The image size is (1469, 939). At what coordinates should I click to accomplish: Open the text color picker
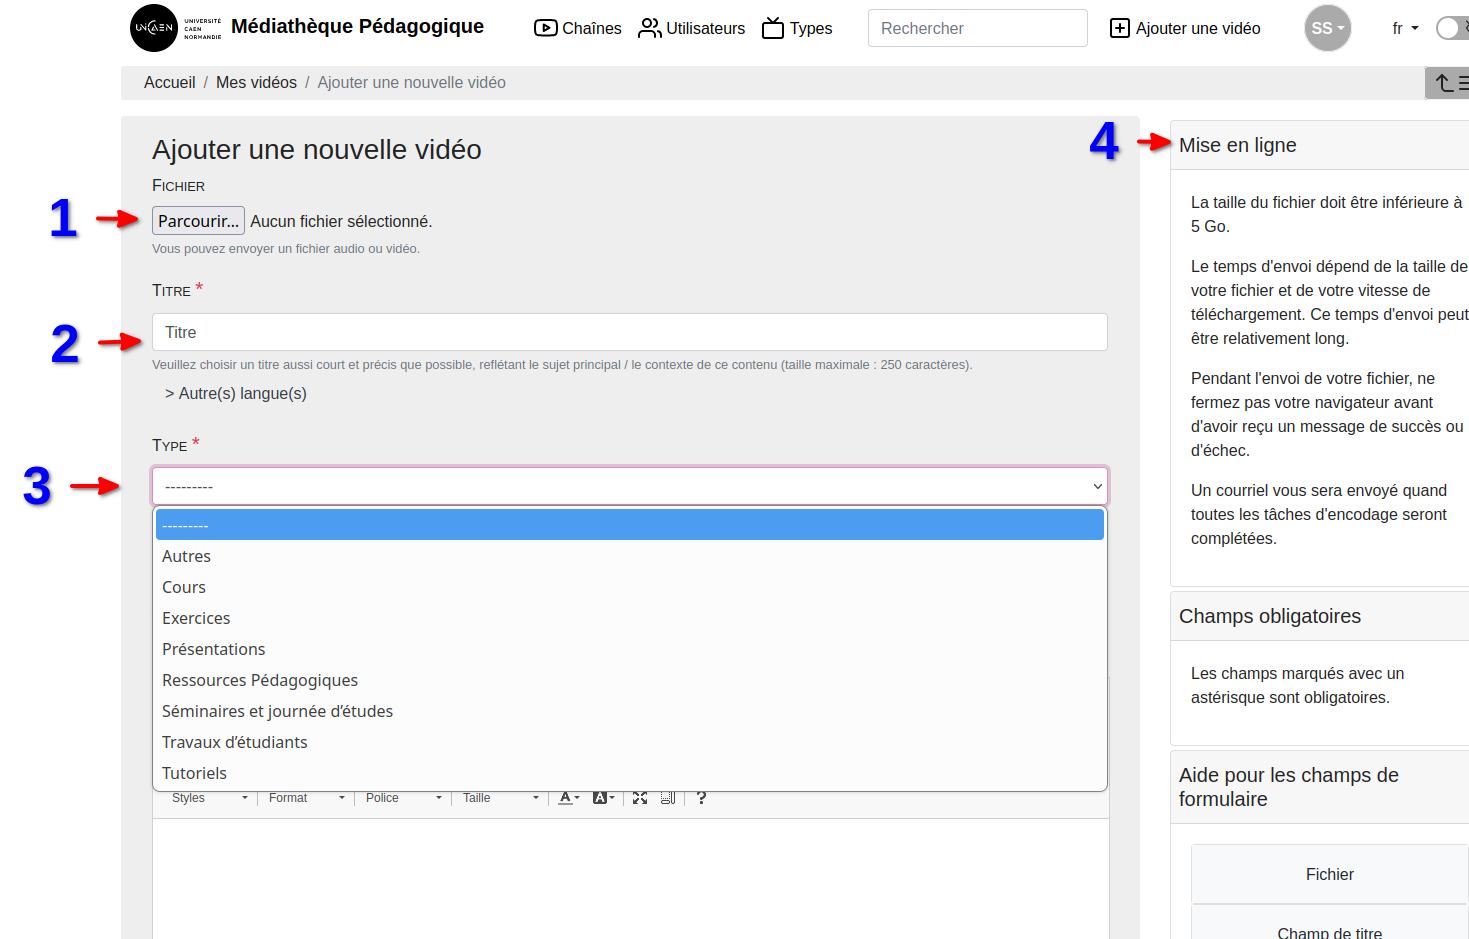tap(568, 798)
